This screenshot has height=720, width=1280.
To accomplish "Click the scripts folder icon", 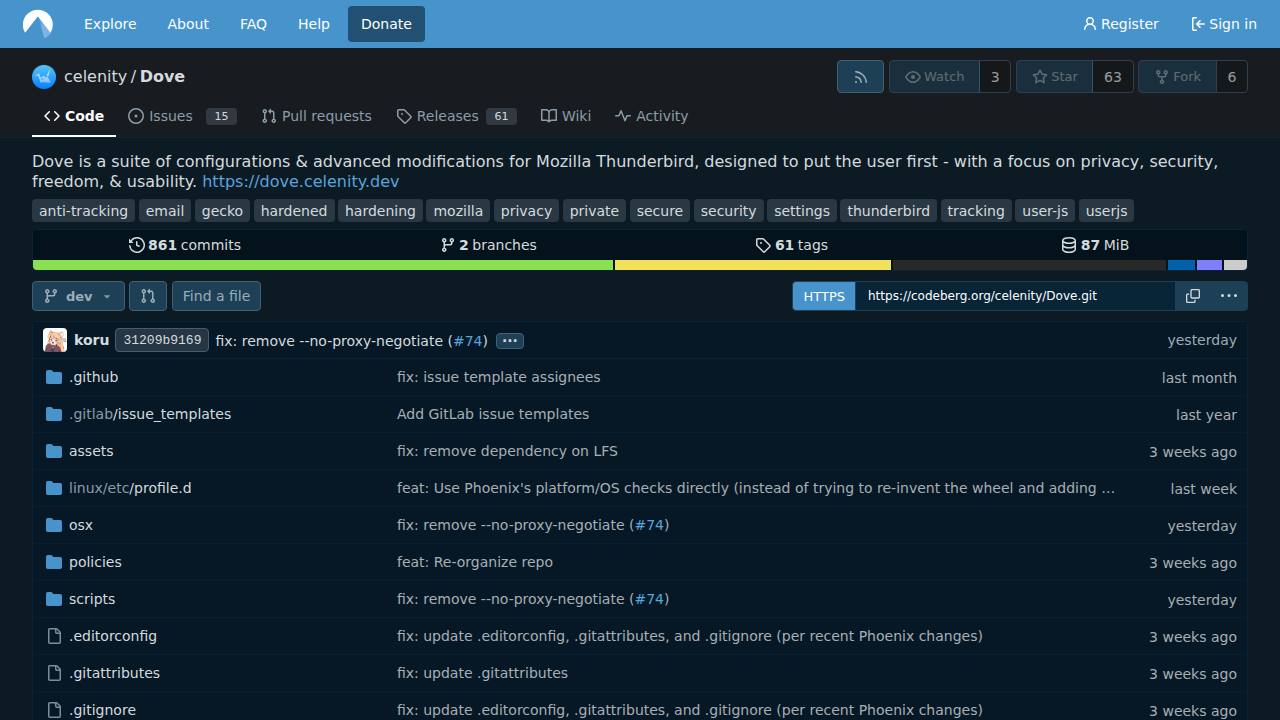I will [x=54, y=599].
